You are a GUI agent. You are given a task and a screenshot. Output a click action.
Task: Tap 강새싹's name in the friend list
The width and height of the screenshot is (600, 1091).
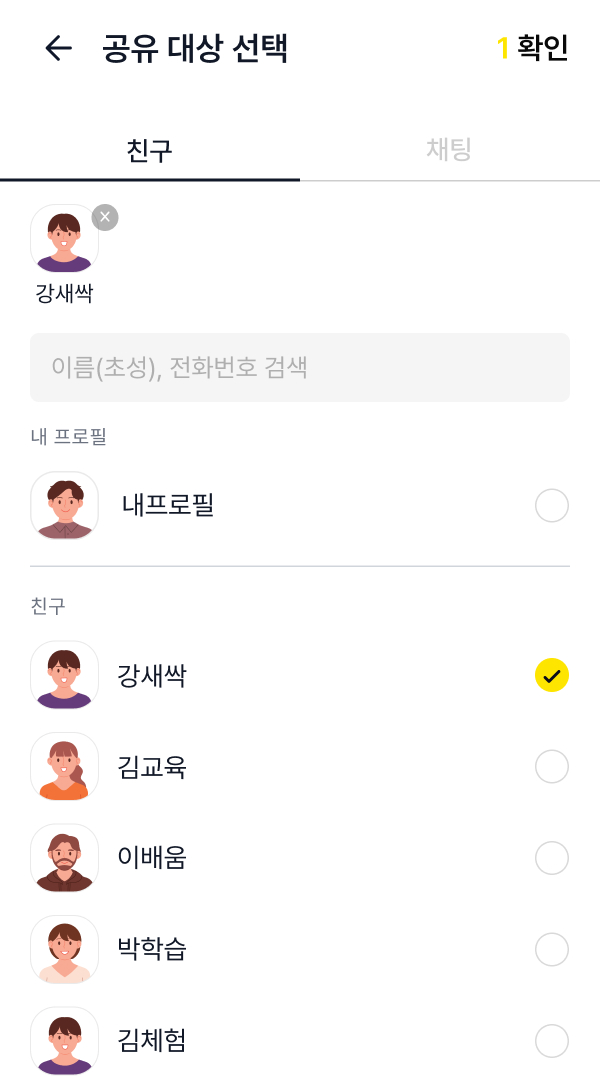(151, 675)
